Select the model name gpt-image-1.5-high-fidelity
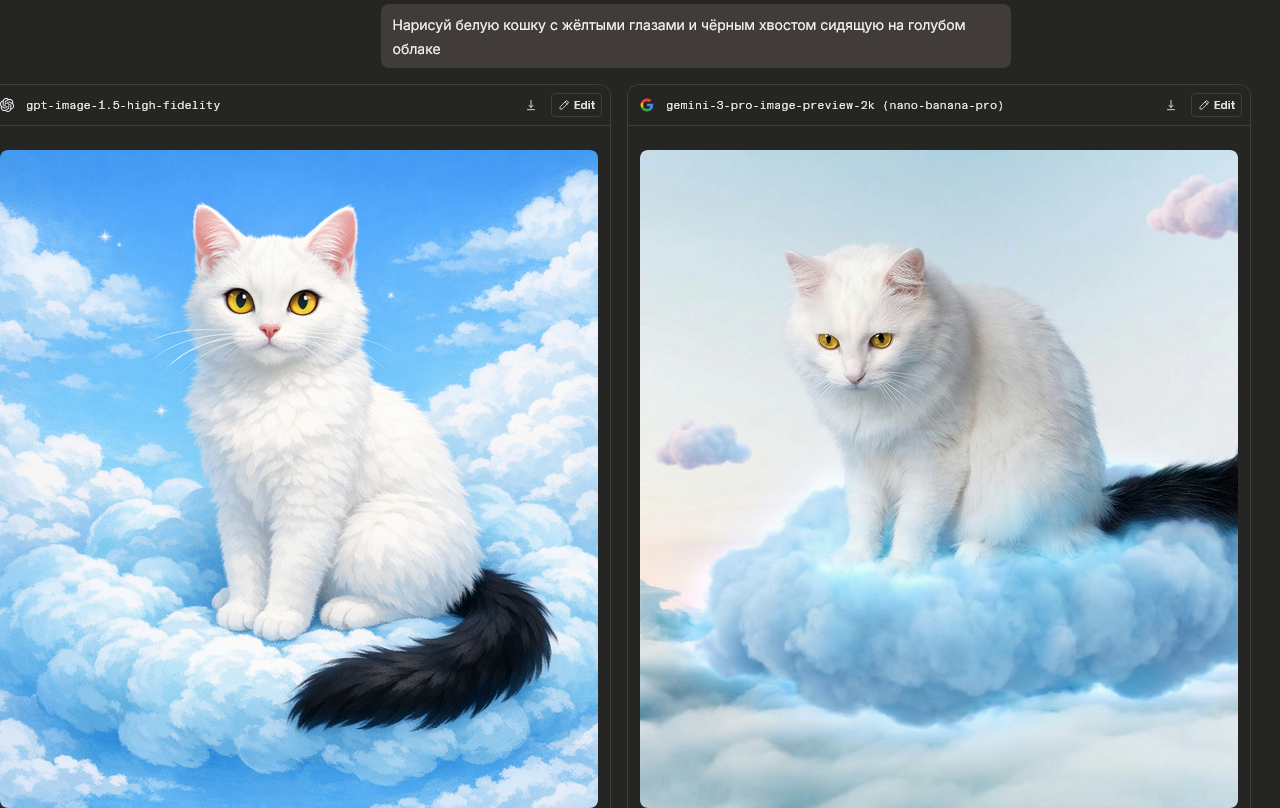Image resolution: width=1280 pixels, height=808 pixels. pyautogui.click(x=123, y=105)
